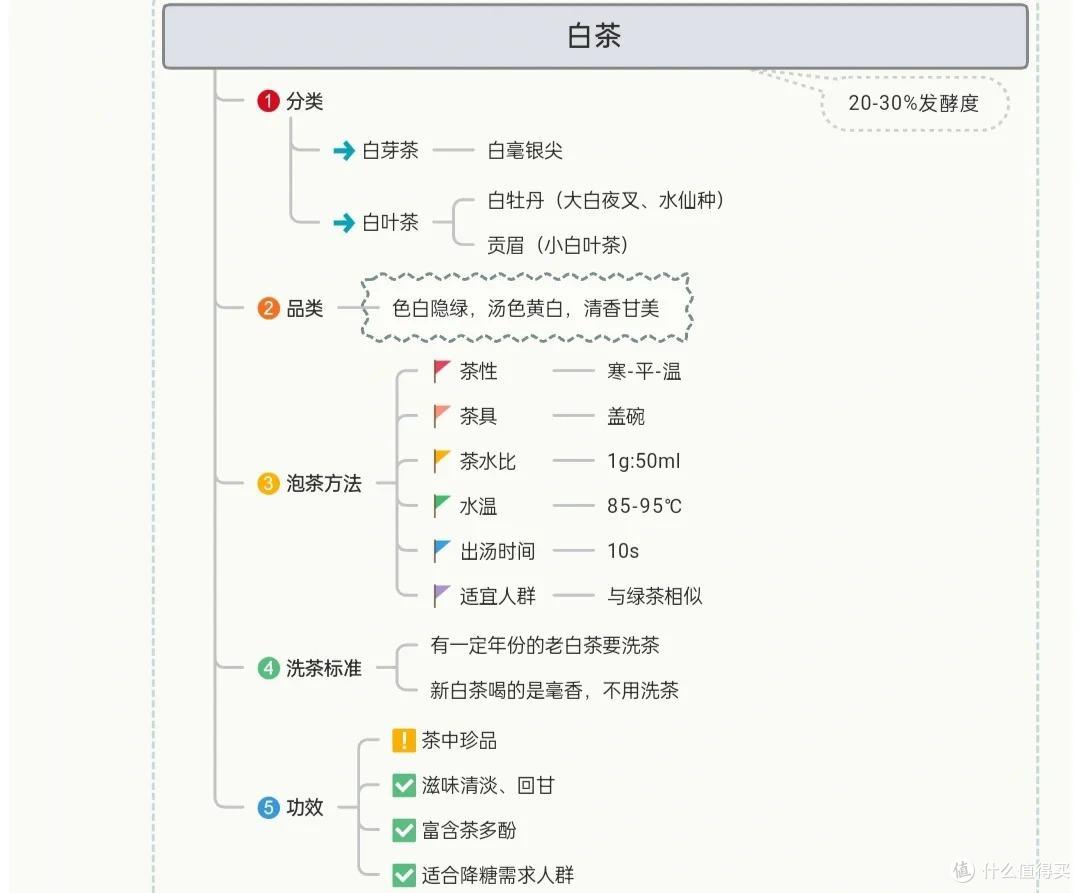Click the value 盖碗
Screen dimensions: 1080x893
tap(625, 416)
